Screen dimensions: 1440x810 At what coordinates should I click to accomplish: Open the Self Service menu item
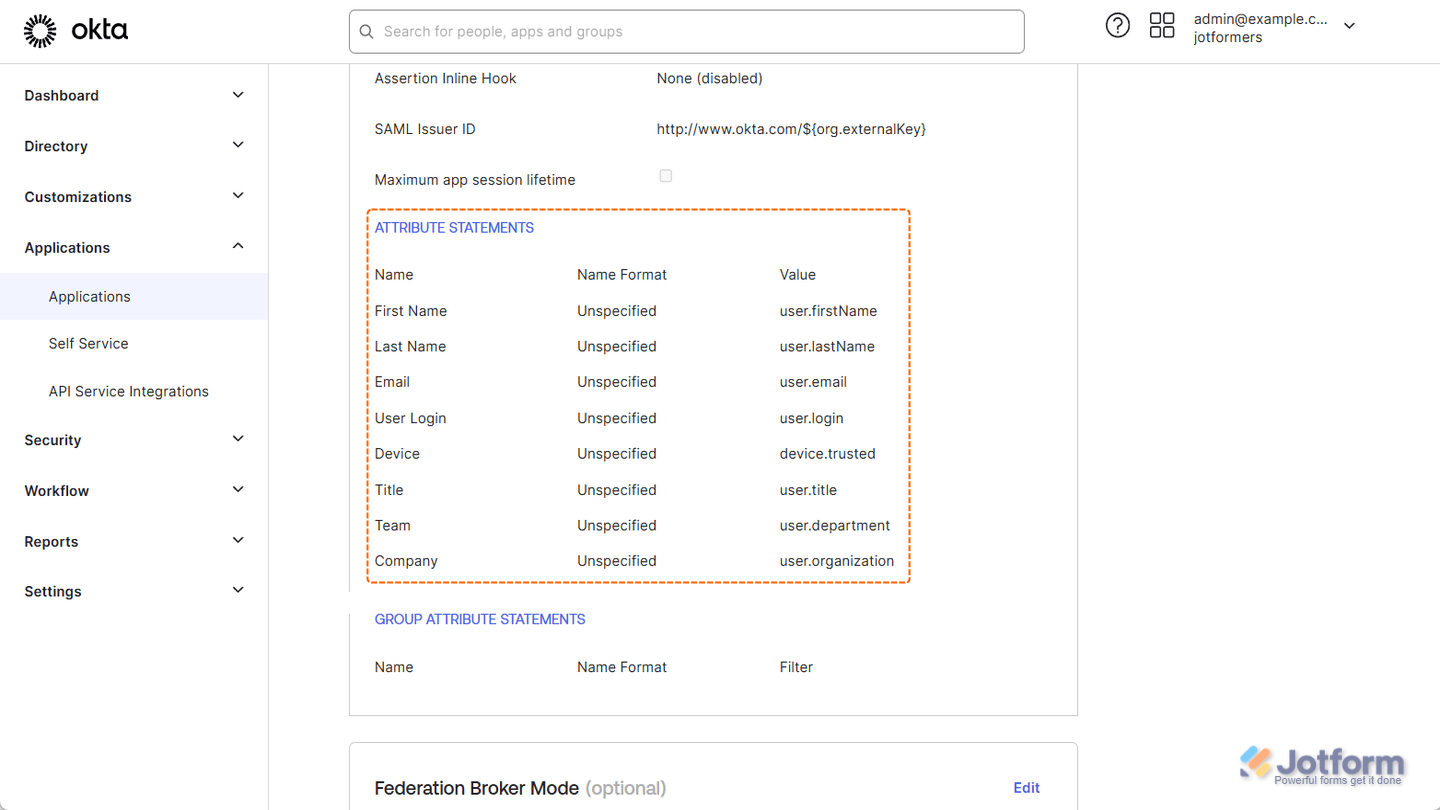tap(89, 344)
